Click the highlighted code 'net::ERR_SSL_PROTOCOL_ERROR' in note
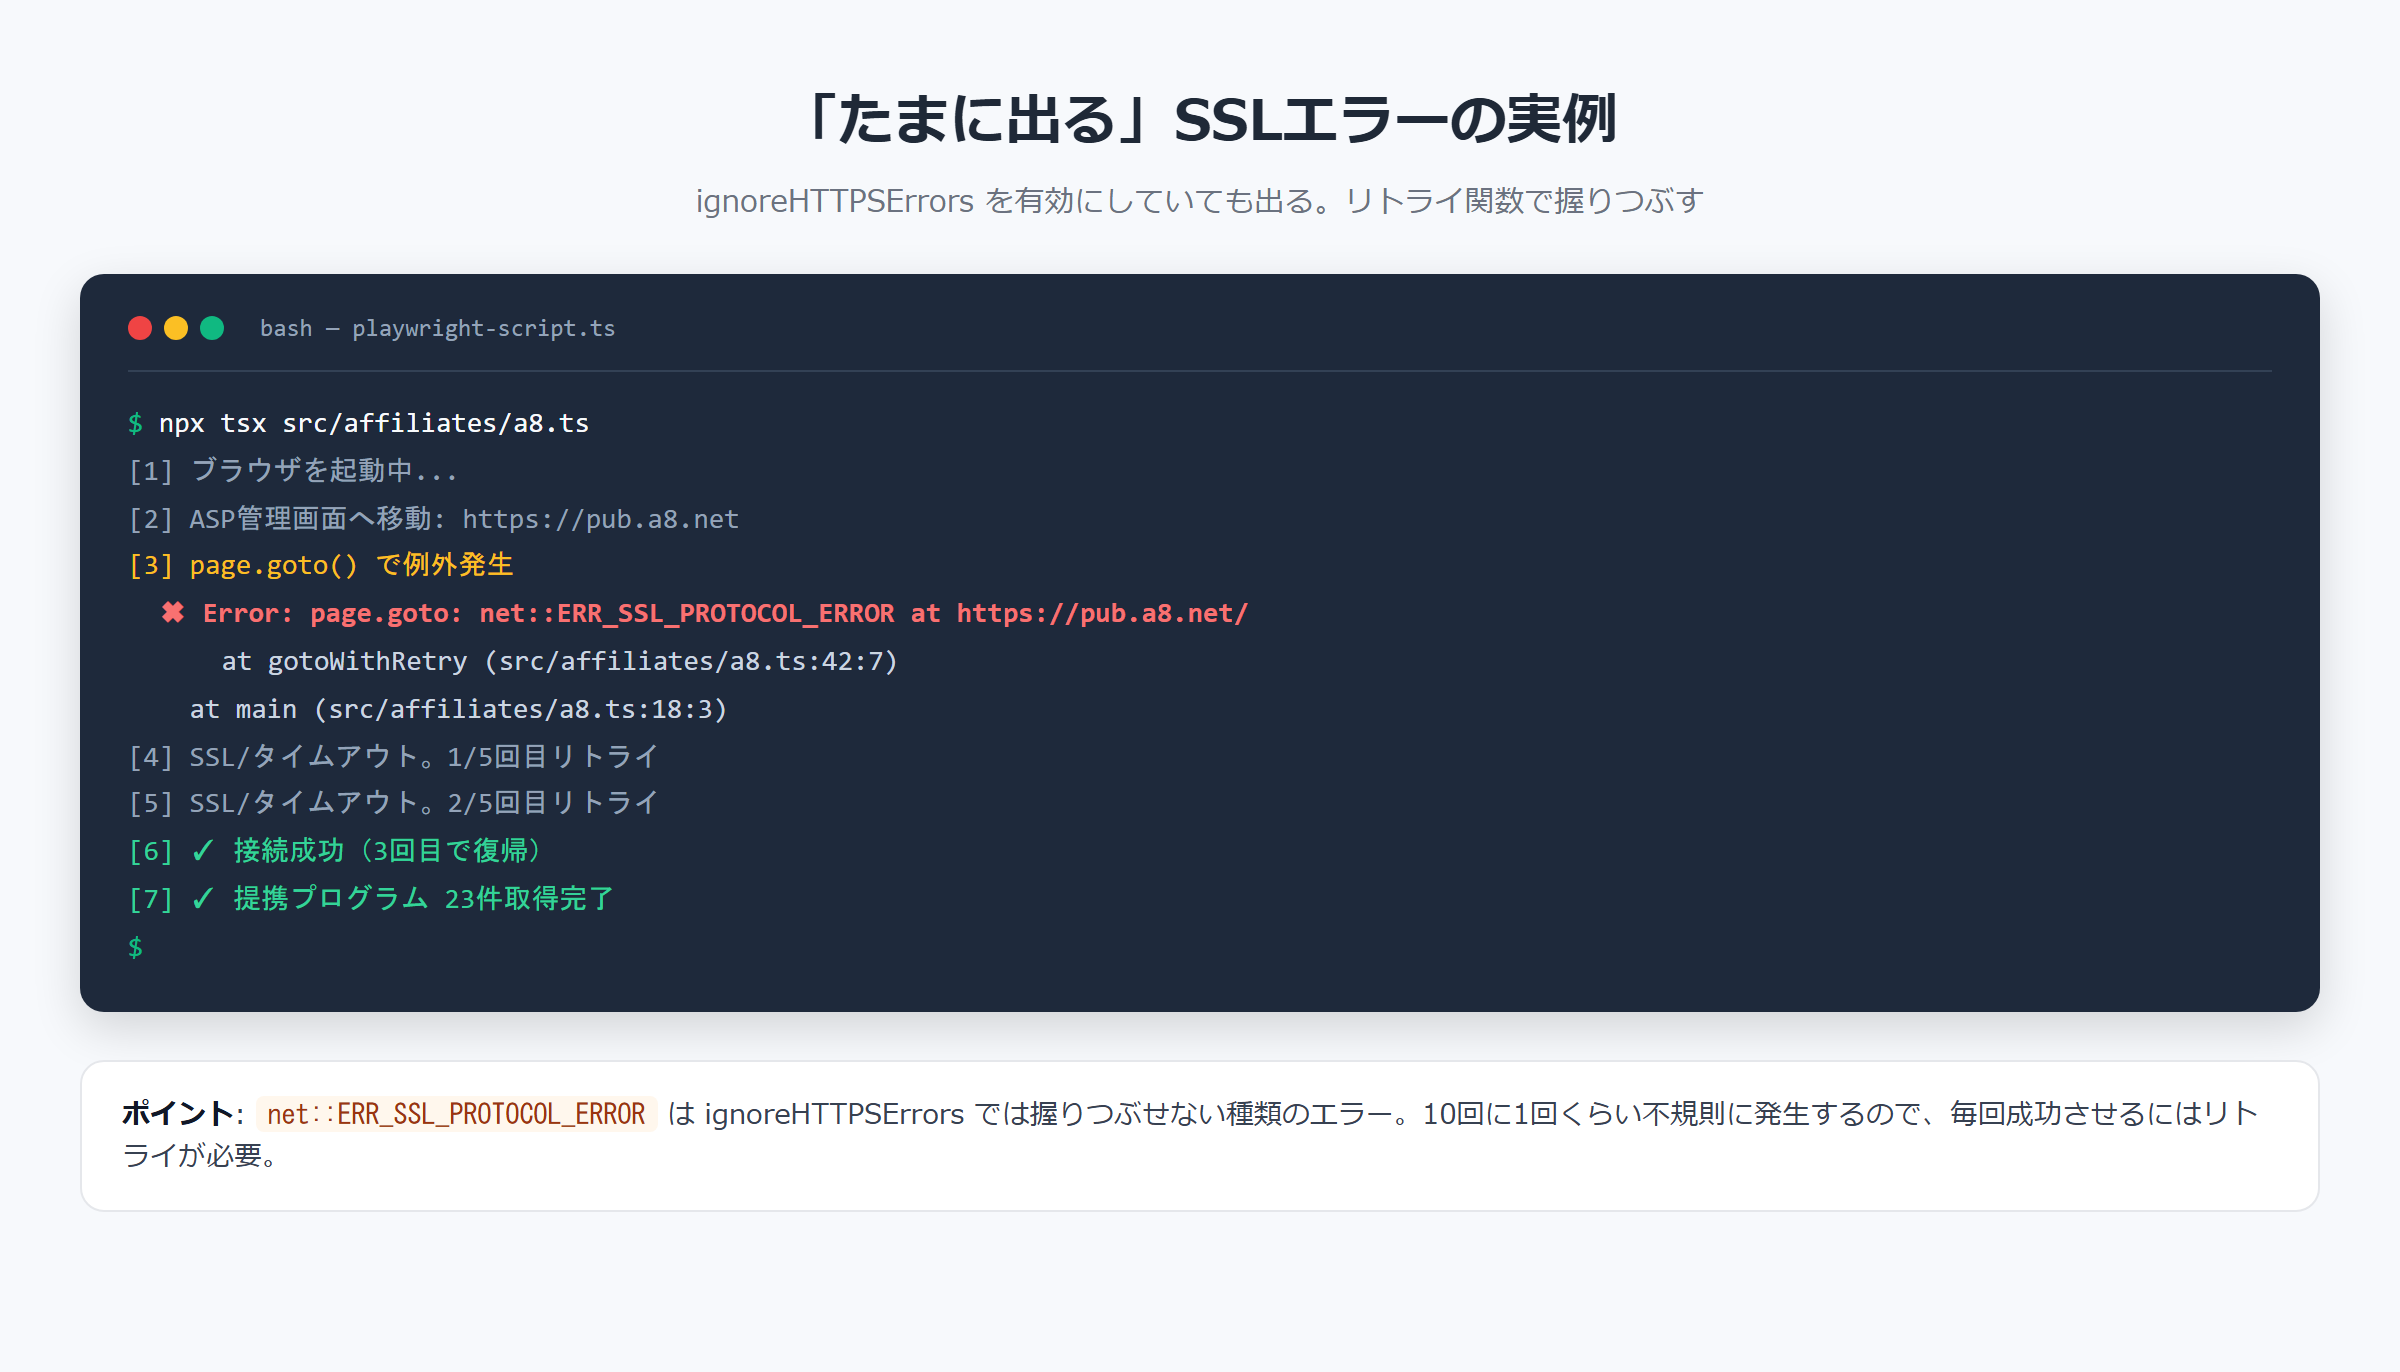This screenshot has width=2400, height=1372. pyautogui.click(x=456, y=1114)
